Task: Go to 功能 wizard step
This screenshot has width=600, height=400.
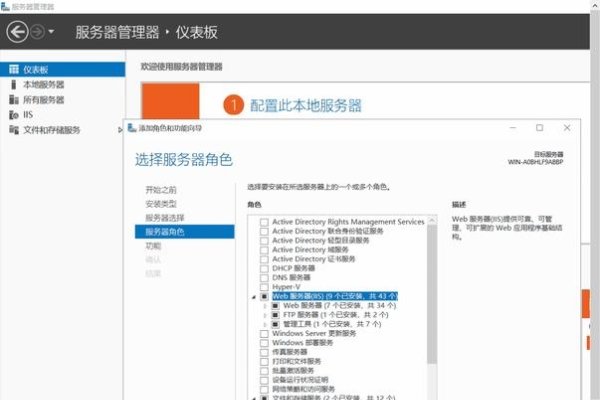Action: [153, 246]
